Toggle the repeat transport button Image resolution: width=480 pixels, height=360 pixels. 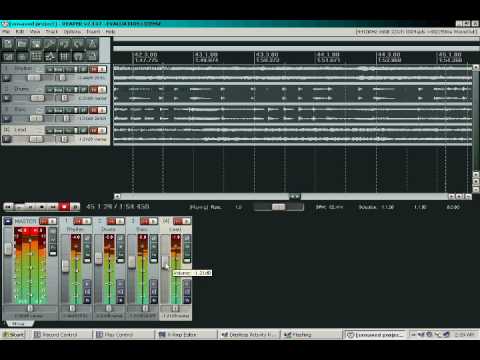(x=75, y=207)
